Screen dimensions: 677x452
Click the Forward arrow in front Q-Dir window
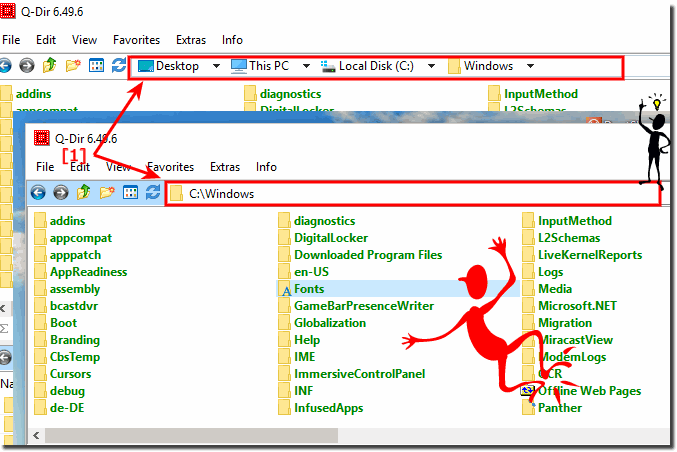(x=61, y=193)
